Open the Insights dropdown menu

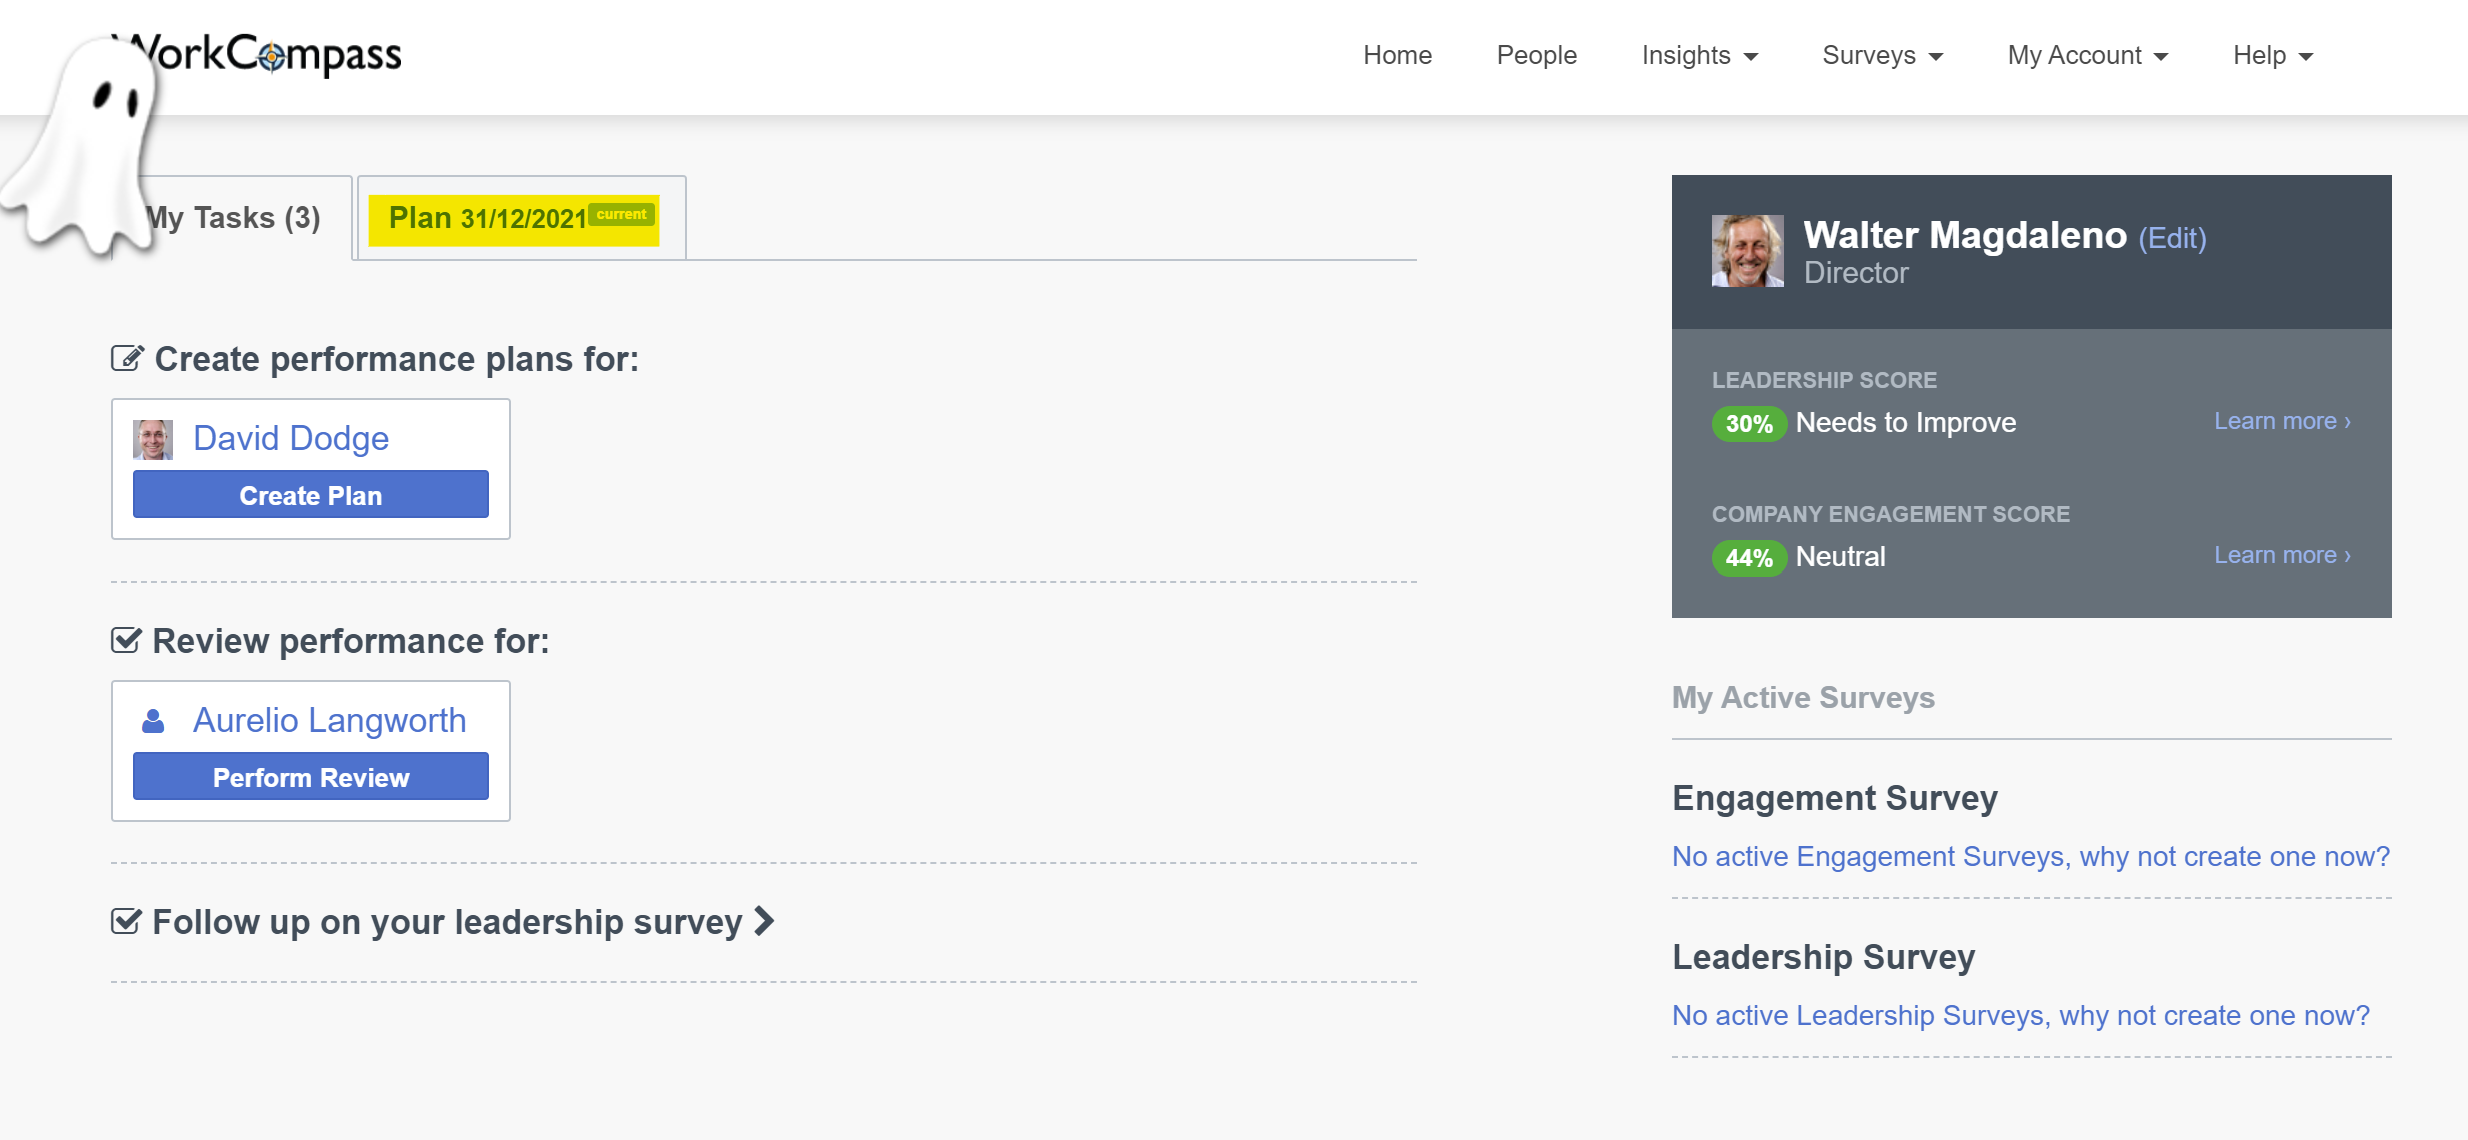[x=1699, y=56]
